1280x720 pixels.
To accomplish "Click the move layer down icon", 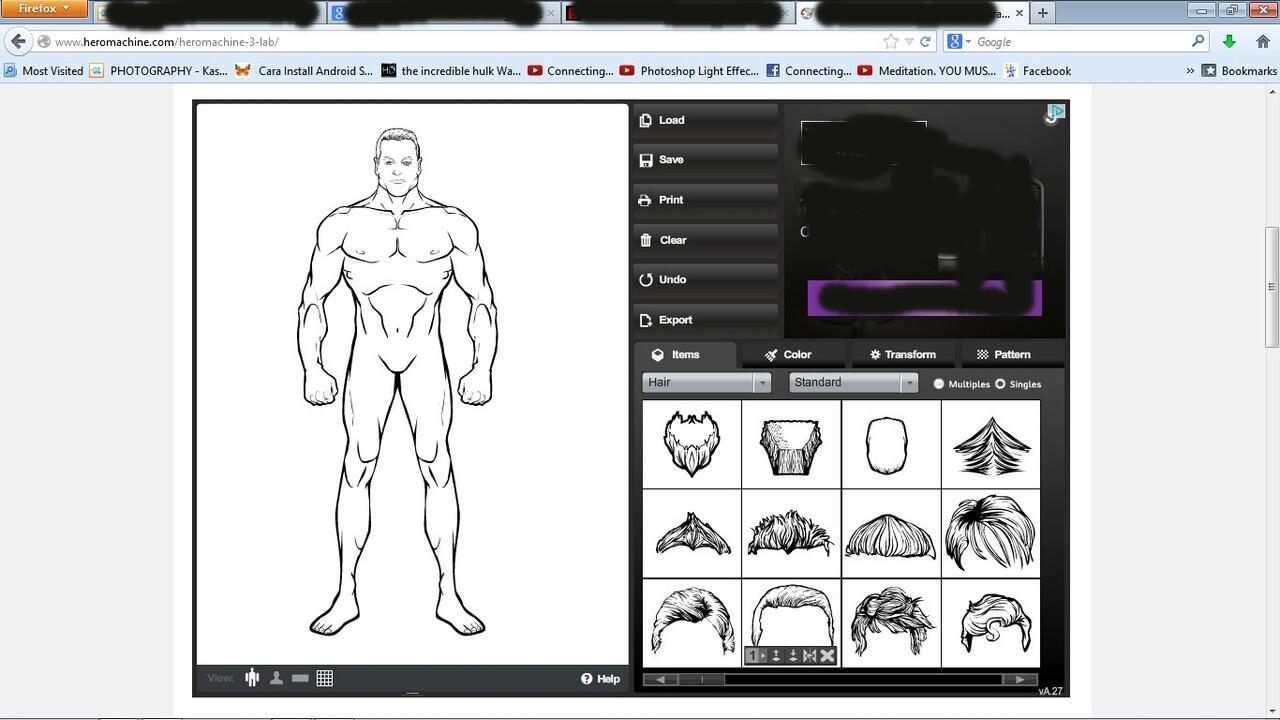I will click(x=793, y=656).
